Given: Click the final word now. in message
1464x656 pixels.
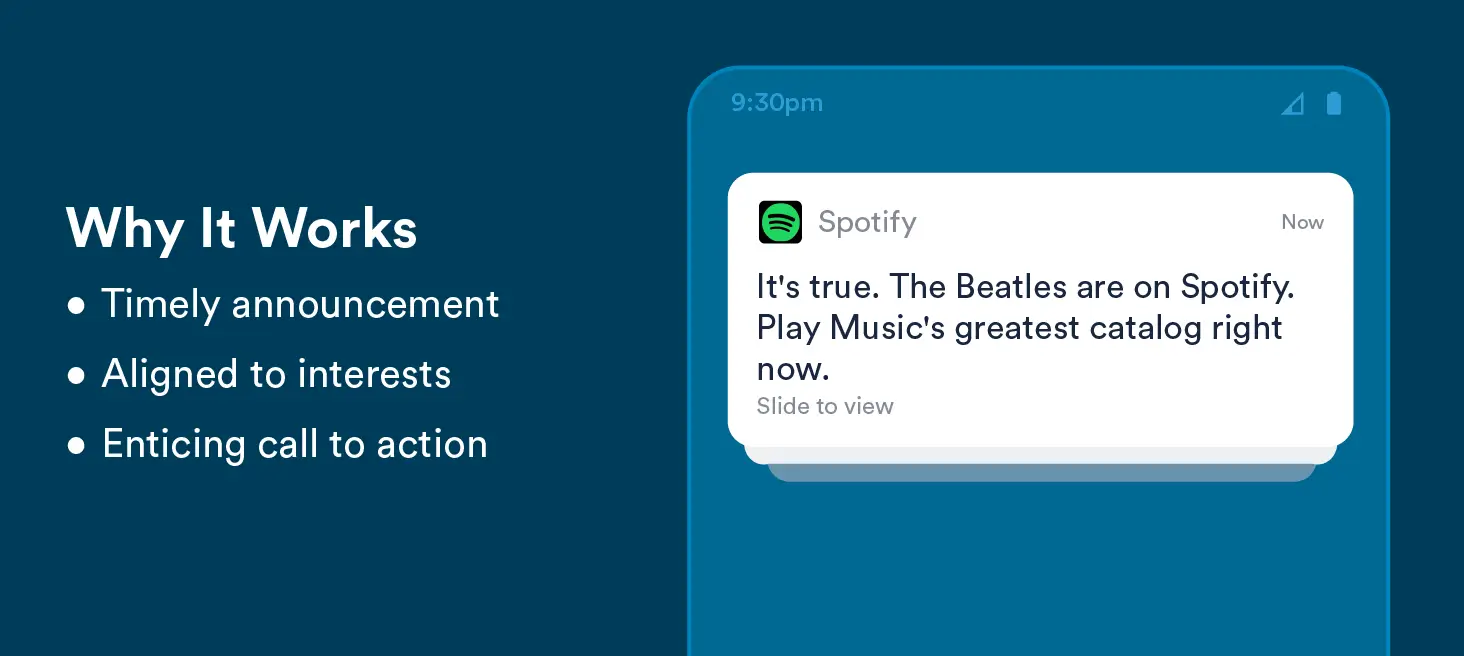Looking at the screenshot, I should pos(793,371).
